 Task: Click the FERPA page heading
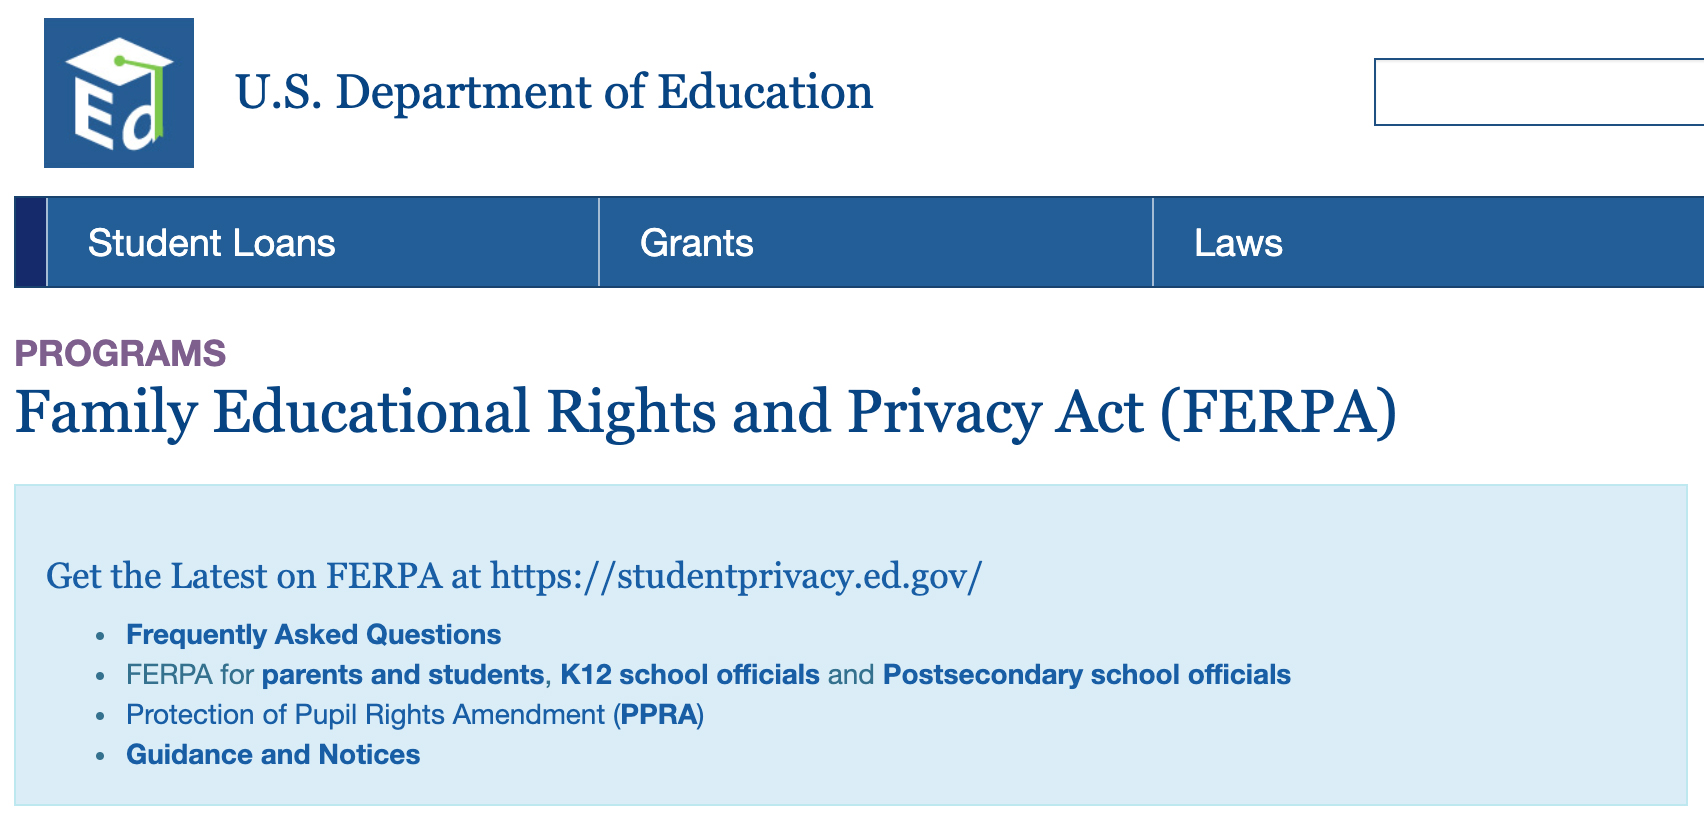click(706, 410)
